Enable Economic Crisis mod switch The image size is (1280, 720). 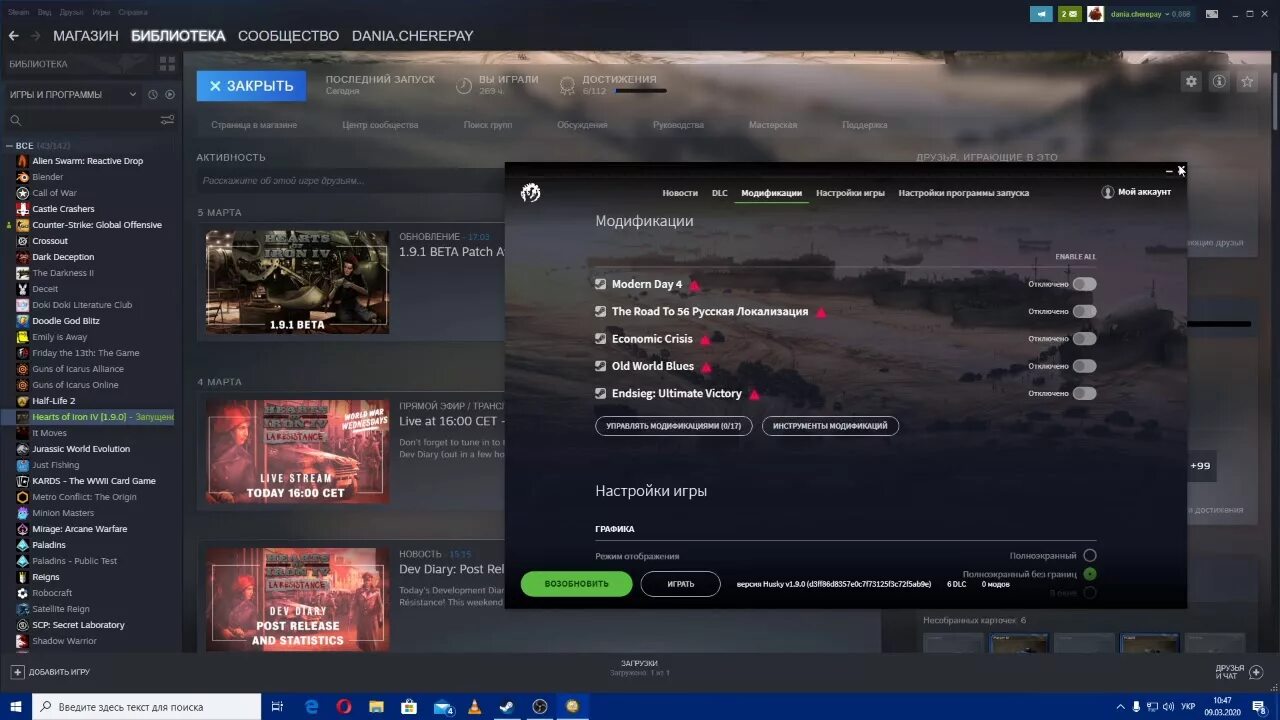1084,339
